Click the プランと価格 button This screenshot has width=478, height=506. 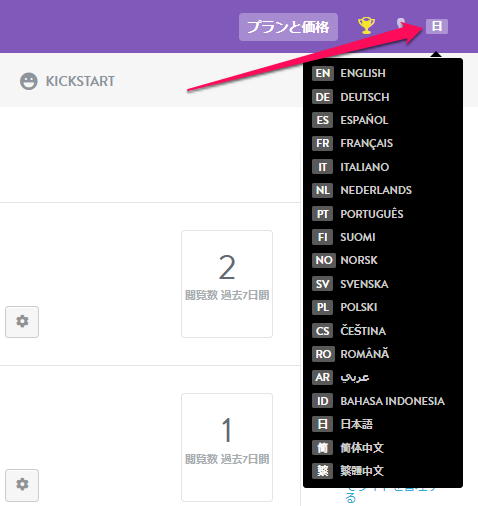click(x=288, y=27)
